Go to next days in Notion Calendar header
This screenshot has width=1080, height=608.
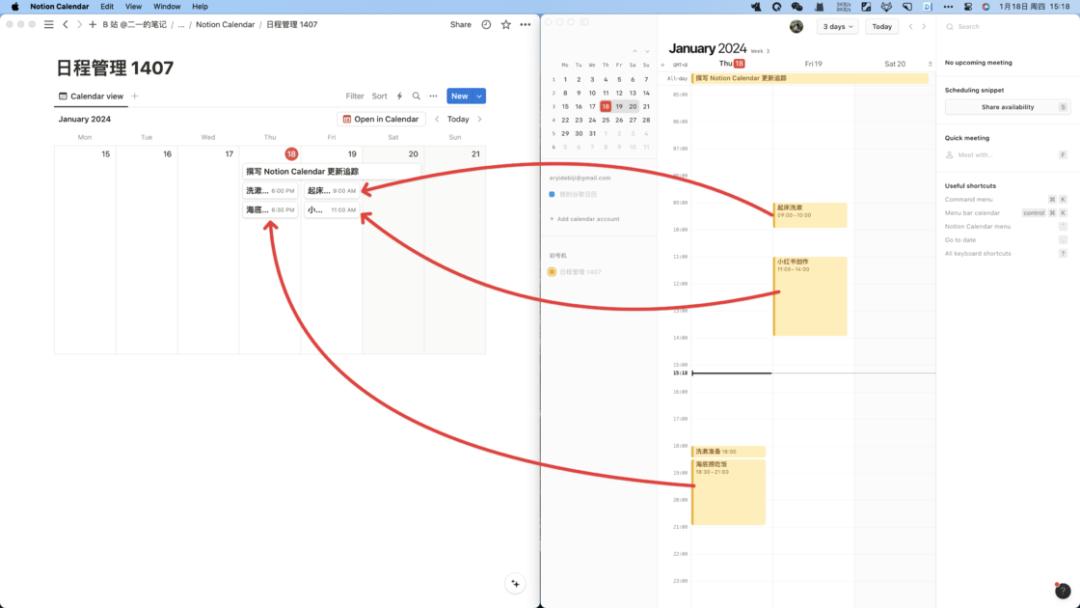point(924,27)
